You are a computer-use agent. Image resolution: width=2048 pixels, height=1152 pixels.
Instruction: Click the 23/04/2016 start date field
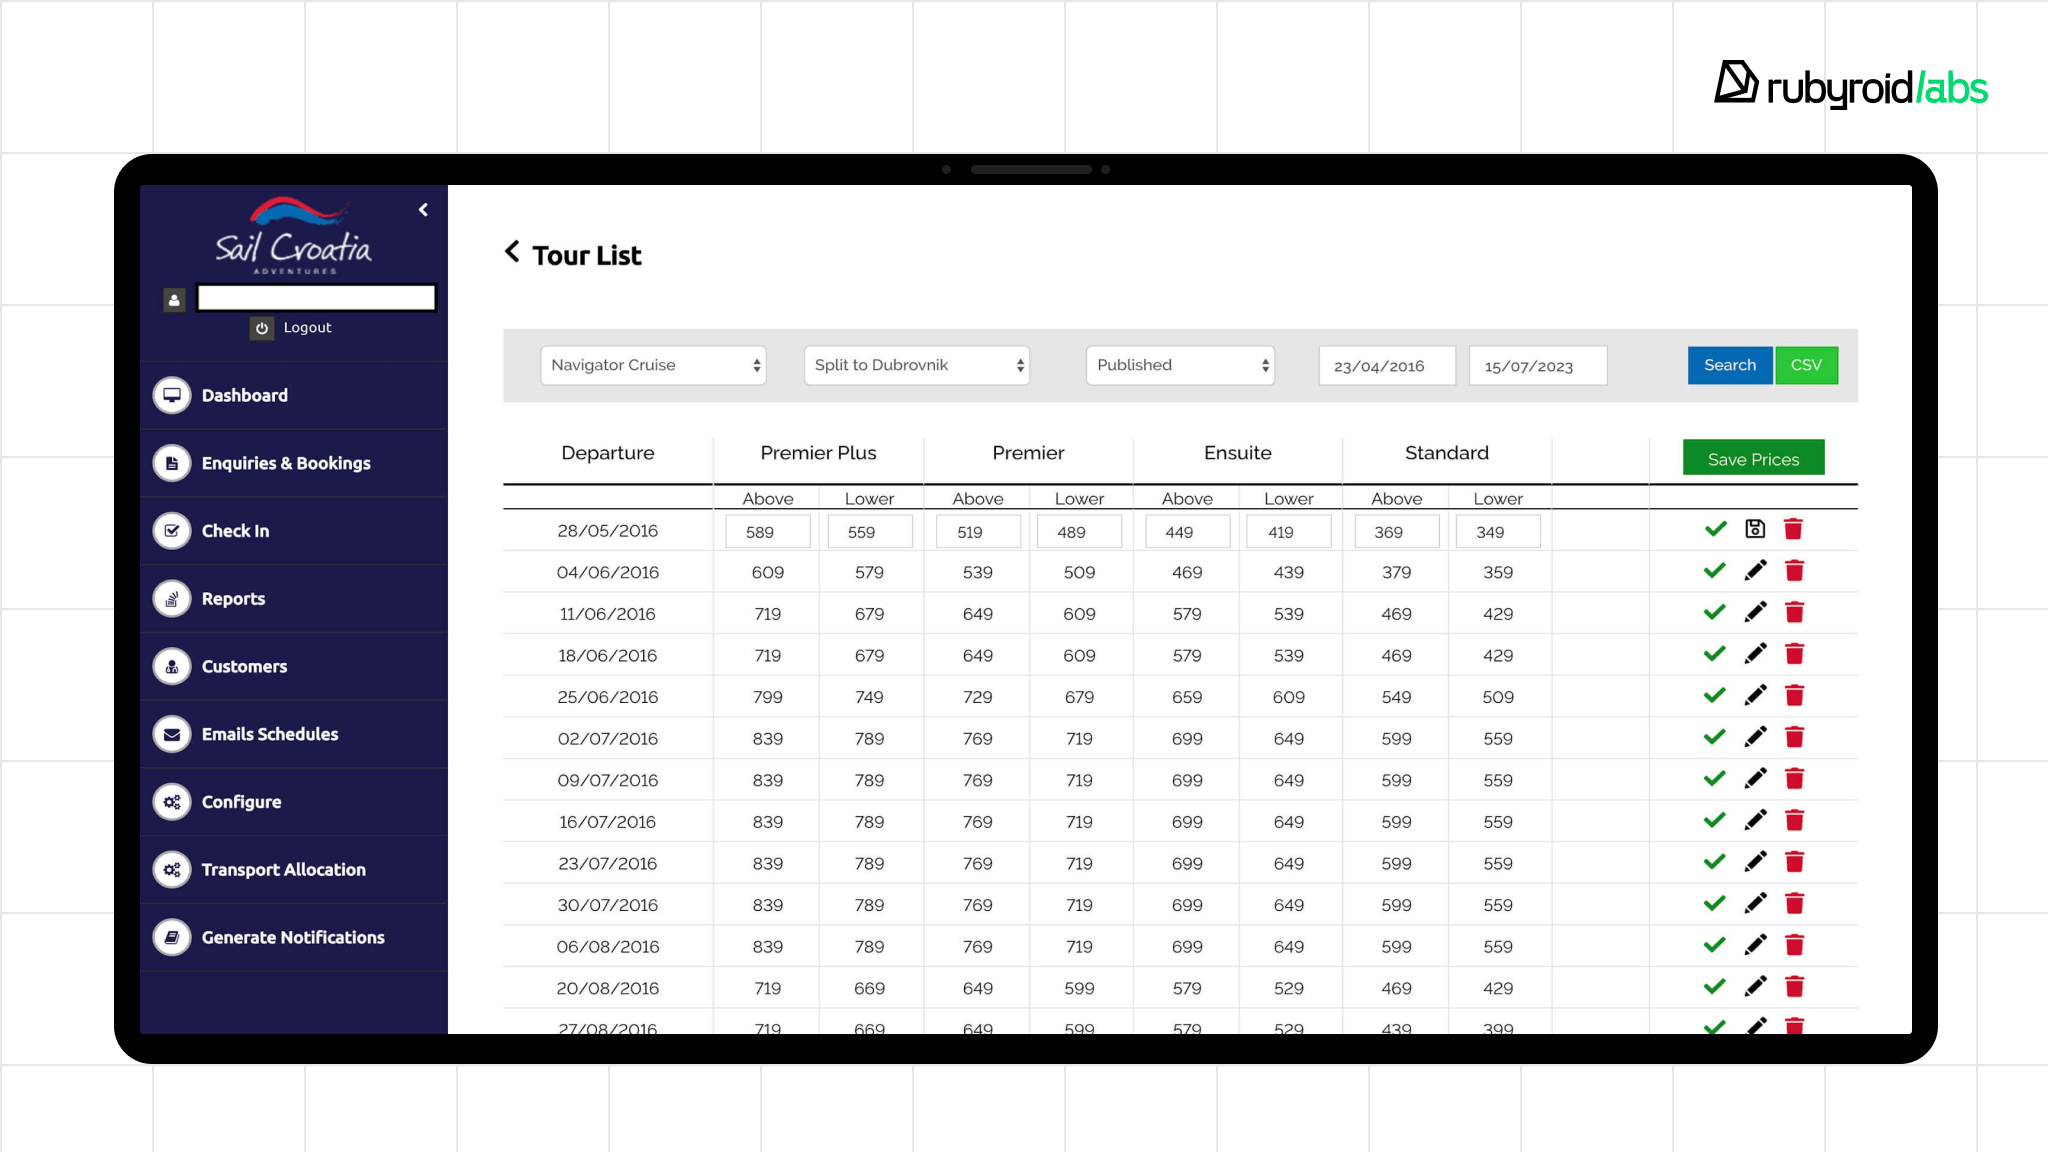tap(1386, 366)
